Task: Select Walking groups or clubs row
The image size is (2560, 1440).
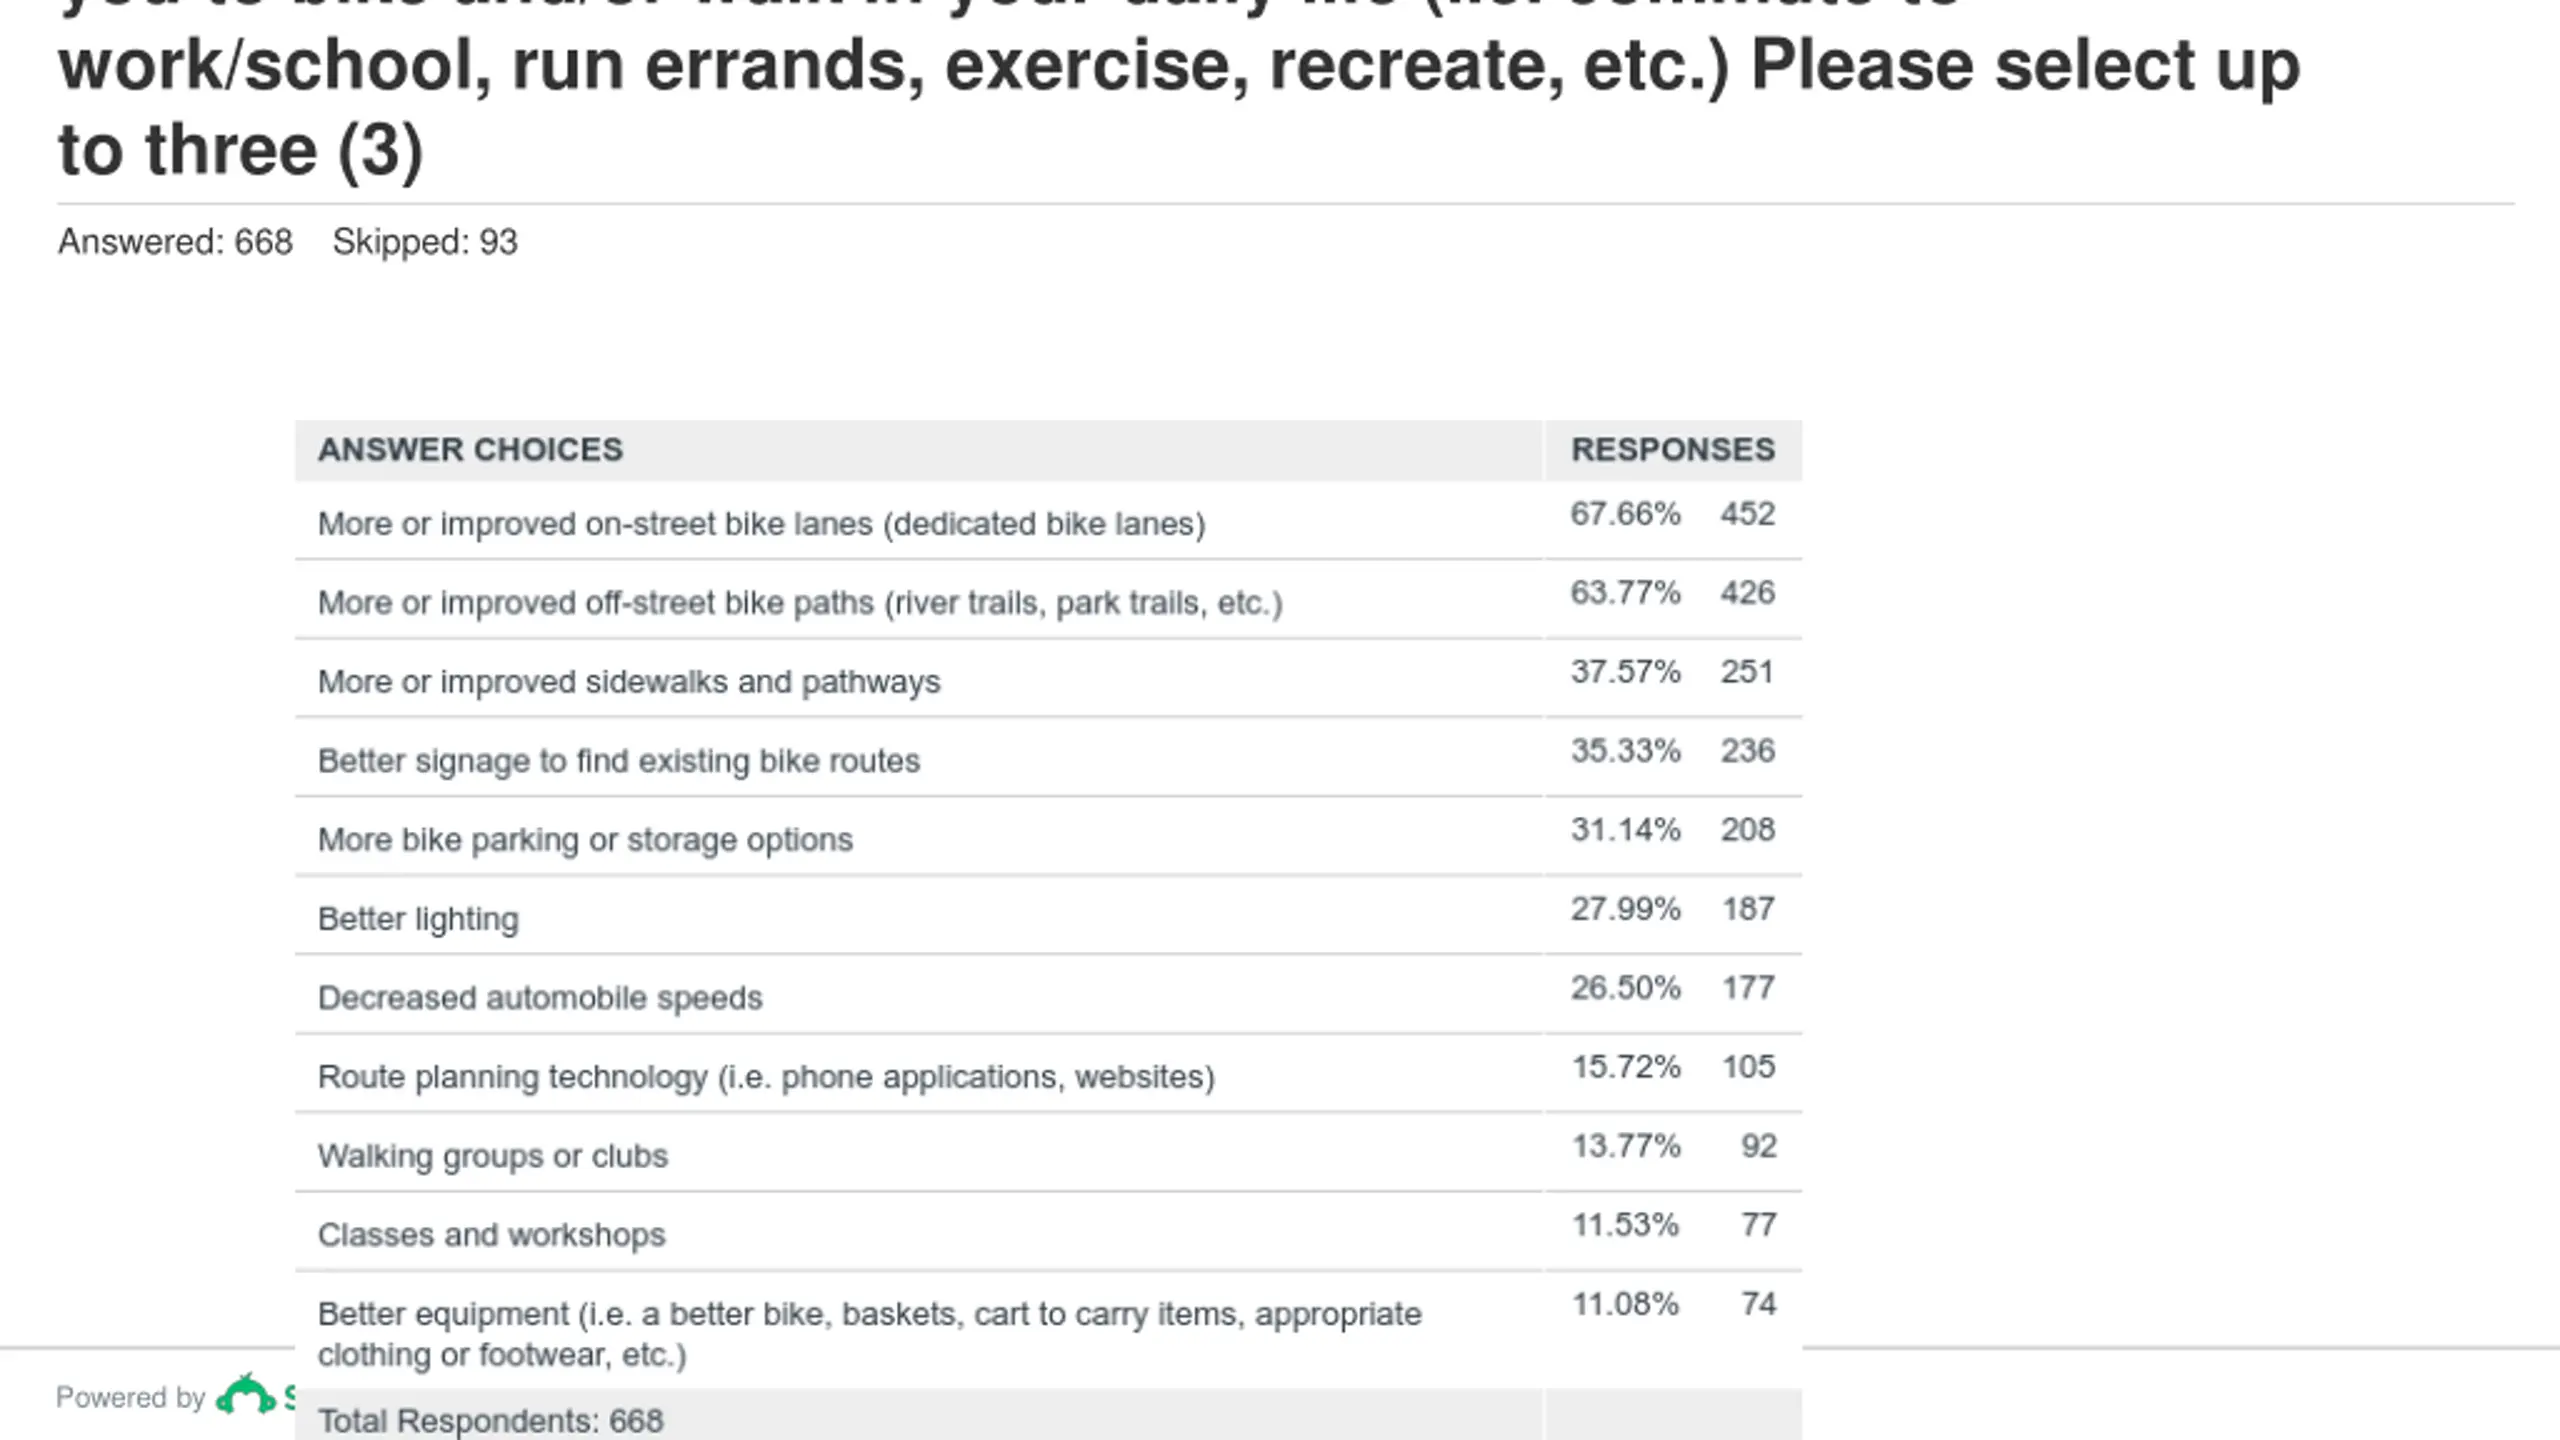Action: 1048,1153
